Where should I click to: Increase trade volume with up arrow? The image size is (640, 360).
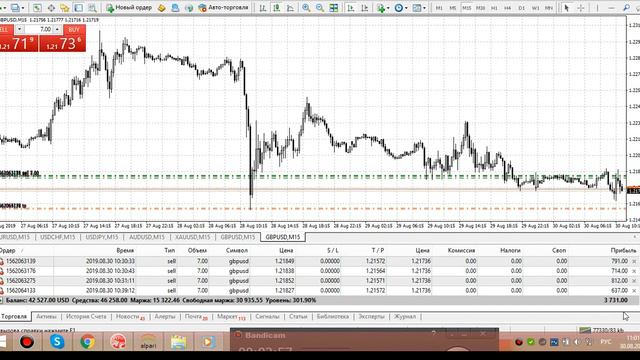click(57, 29)
